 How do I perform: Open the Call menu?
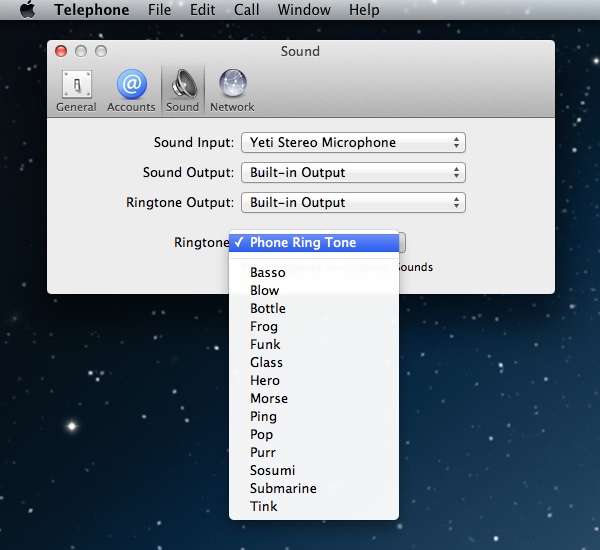point(246,10)
